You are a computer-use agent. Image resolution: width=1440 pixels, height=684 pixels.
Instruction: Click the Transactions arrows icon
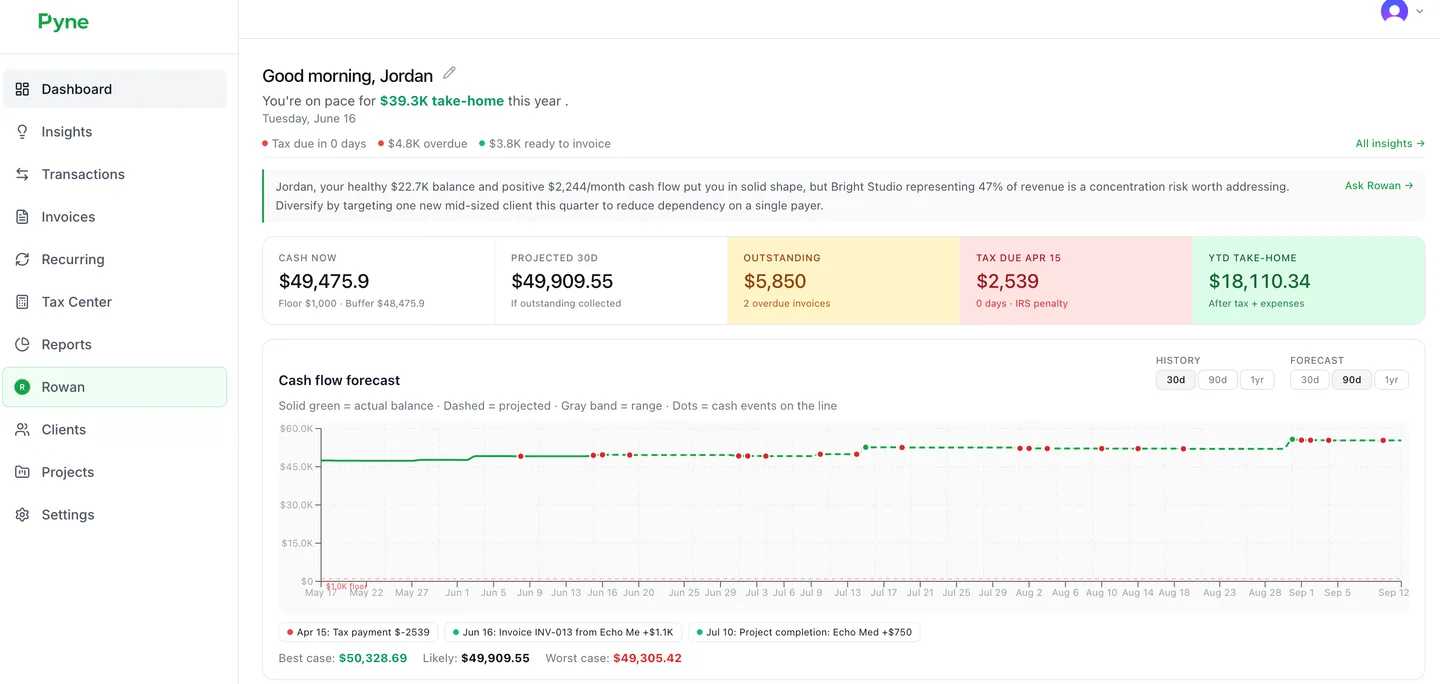coord(22,174)
